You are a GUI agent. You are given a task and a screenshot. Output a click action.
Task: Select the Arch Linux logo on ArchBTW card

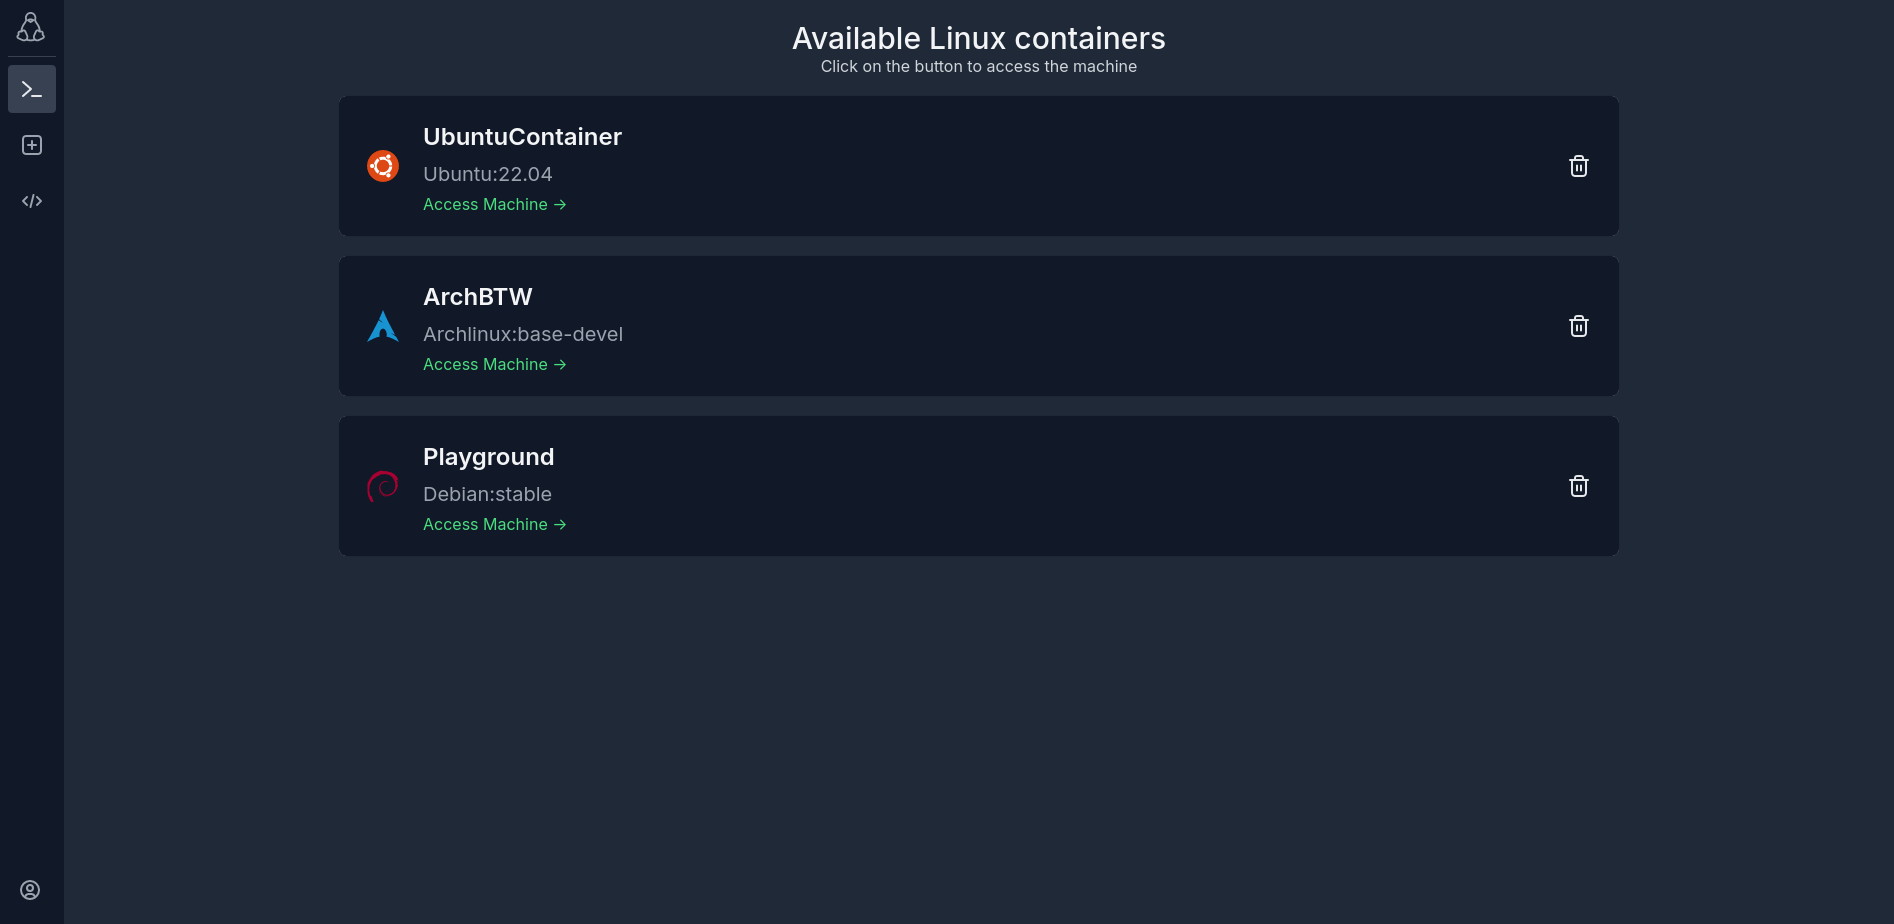click(x=382, y=325)
